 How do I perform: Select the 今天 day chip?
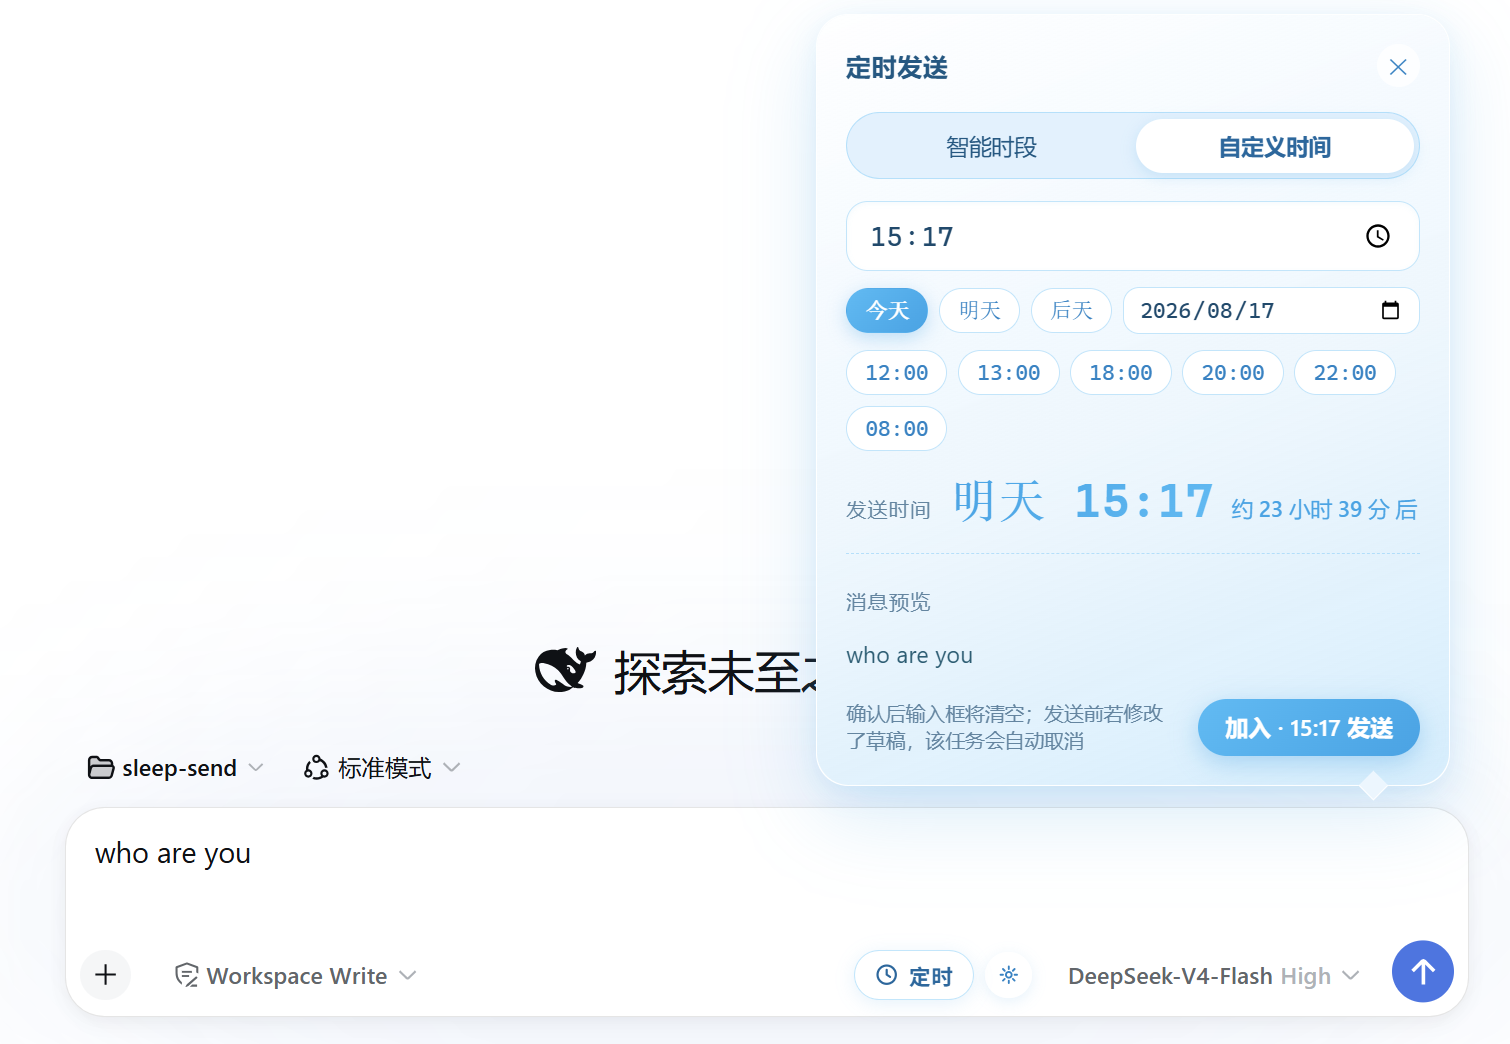tap(887, 310)
